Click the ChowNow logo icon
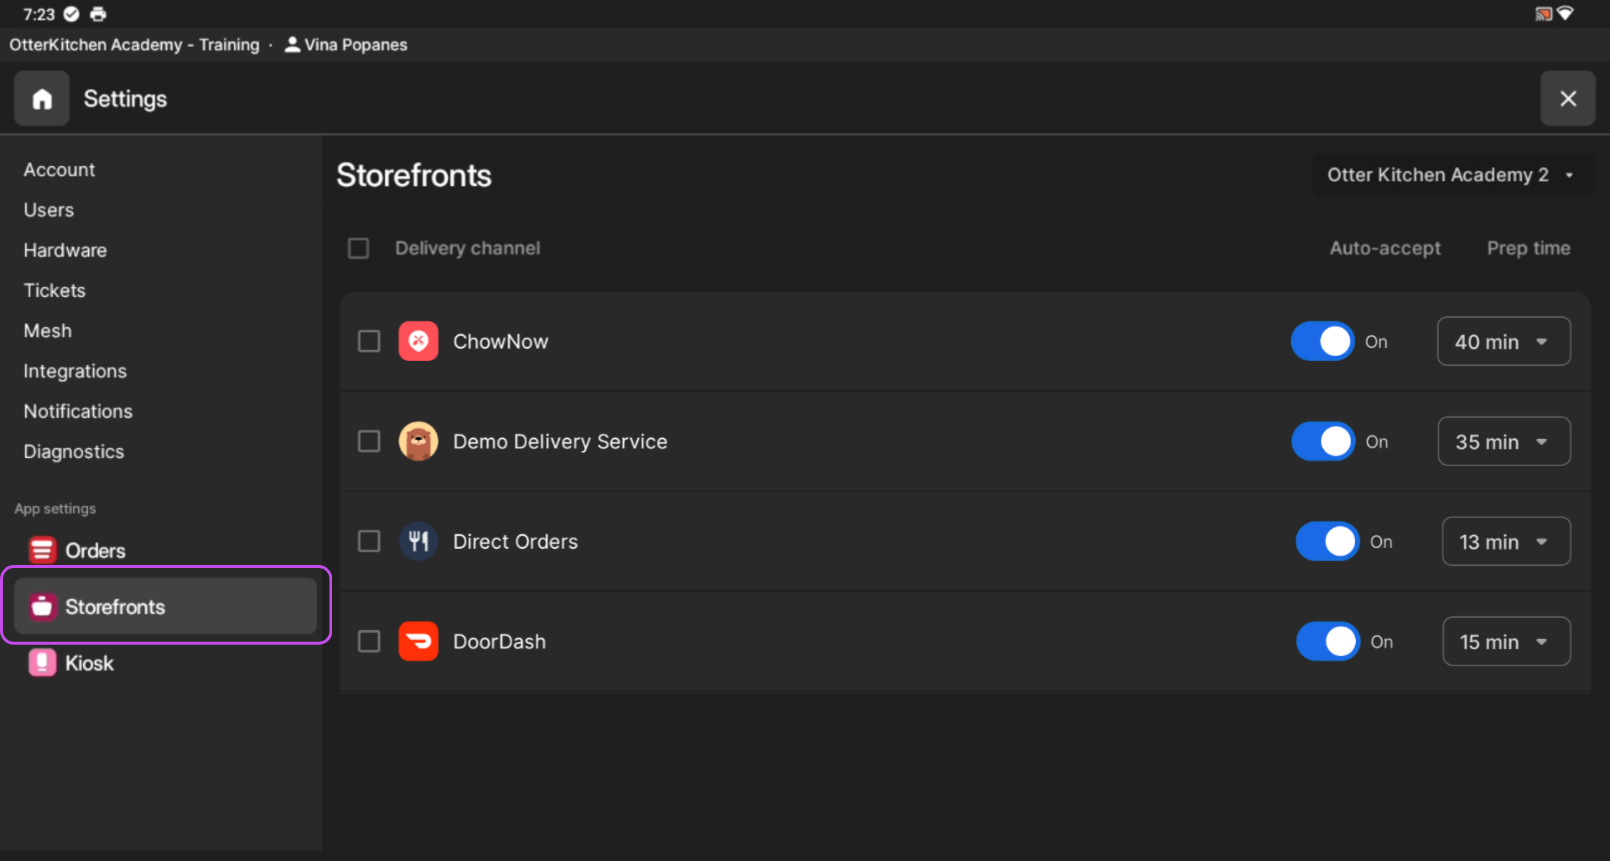 pyautogui.click(x=418, y=341)
